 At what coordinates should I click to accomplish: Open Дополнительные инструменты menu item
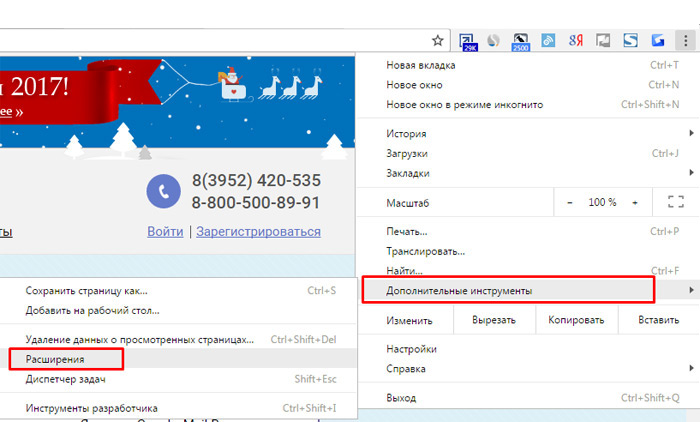[506, 290]
